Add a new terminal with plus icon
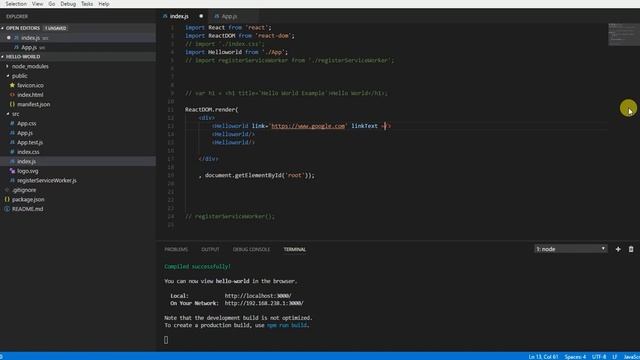 pos(618,249)
